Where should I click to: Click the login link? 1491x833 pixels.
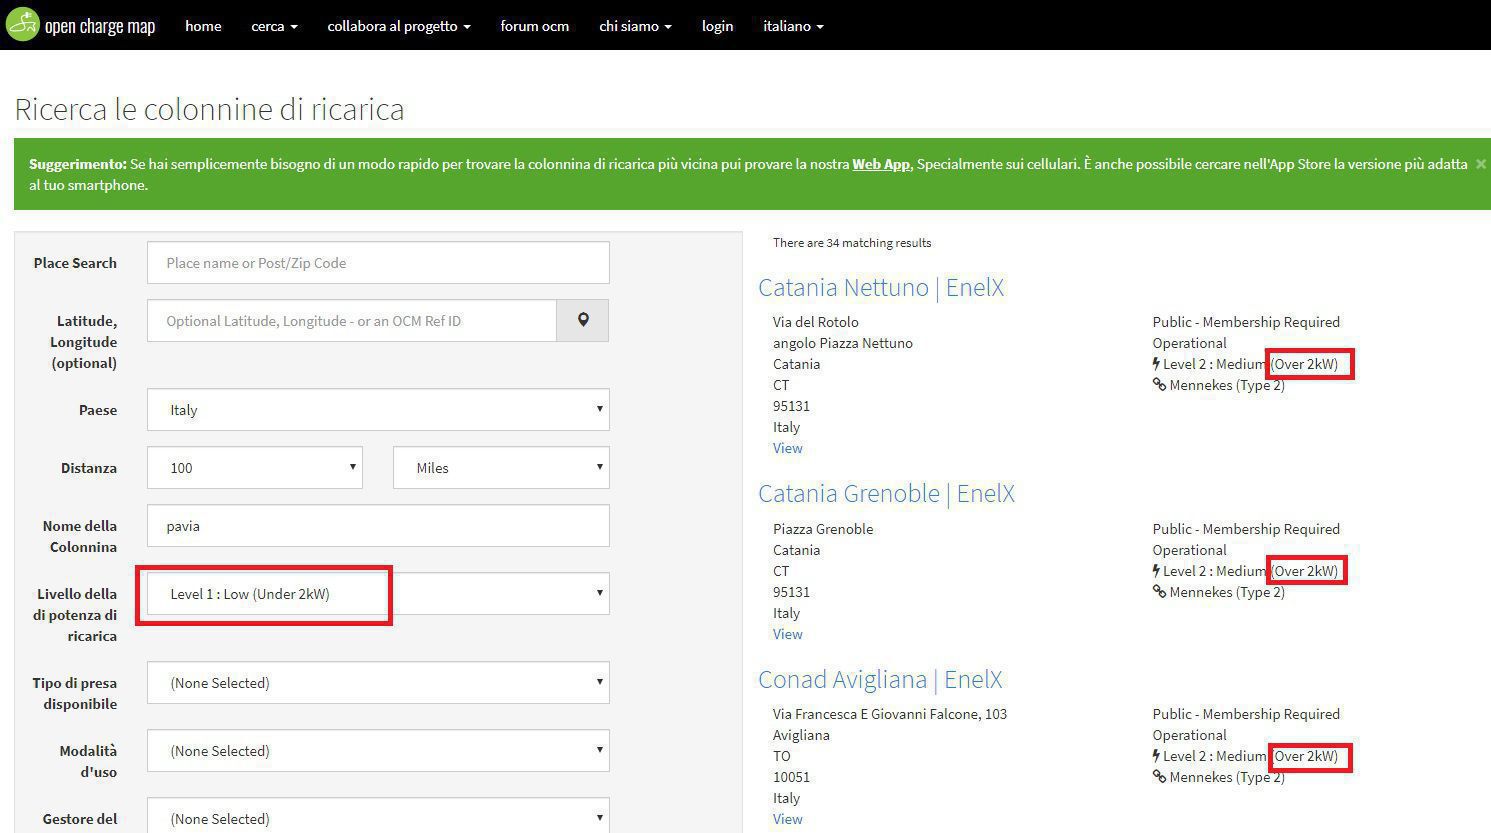(x=717, y=26)
